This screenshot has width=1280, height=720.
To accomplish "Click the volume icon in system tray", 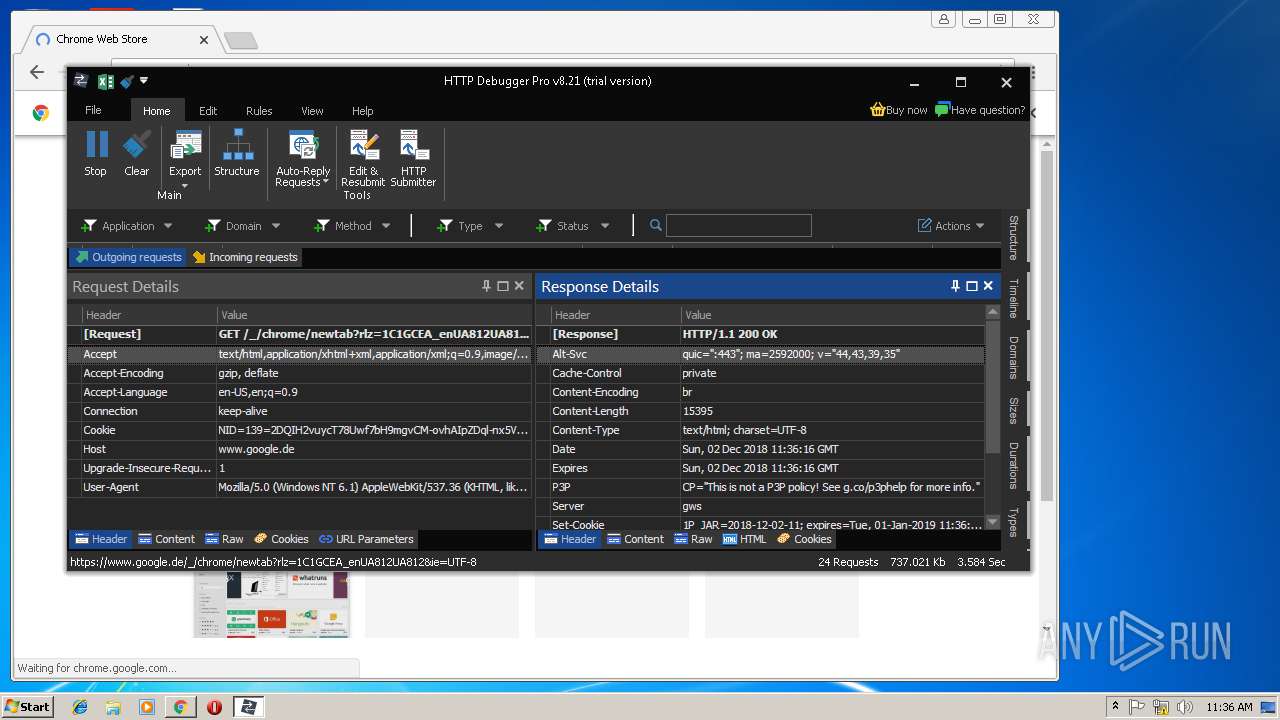I will pyautogui.click(x=1185, y=707).
